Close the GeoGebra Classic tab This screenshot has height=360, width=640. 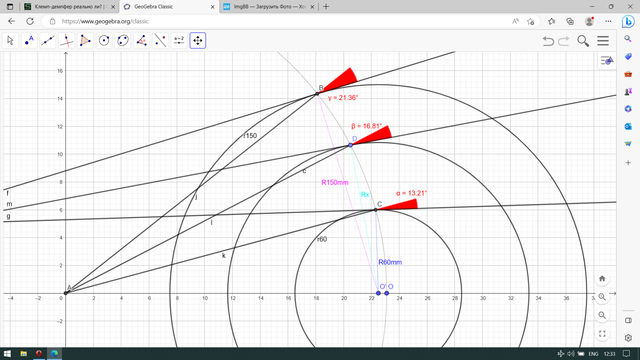213,7
